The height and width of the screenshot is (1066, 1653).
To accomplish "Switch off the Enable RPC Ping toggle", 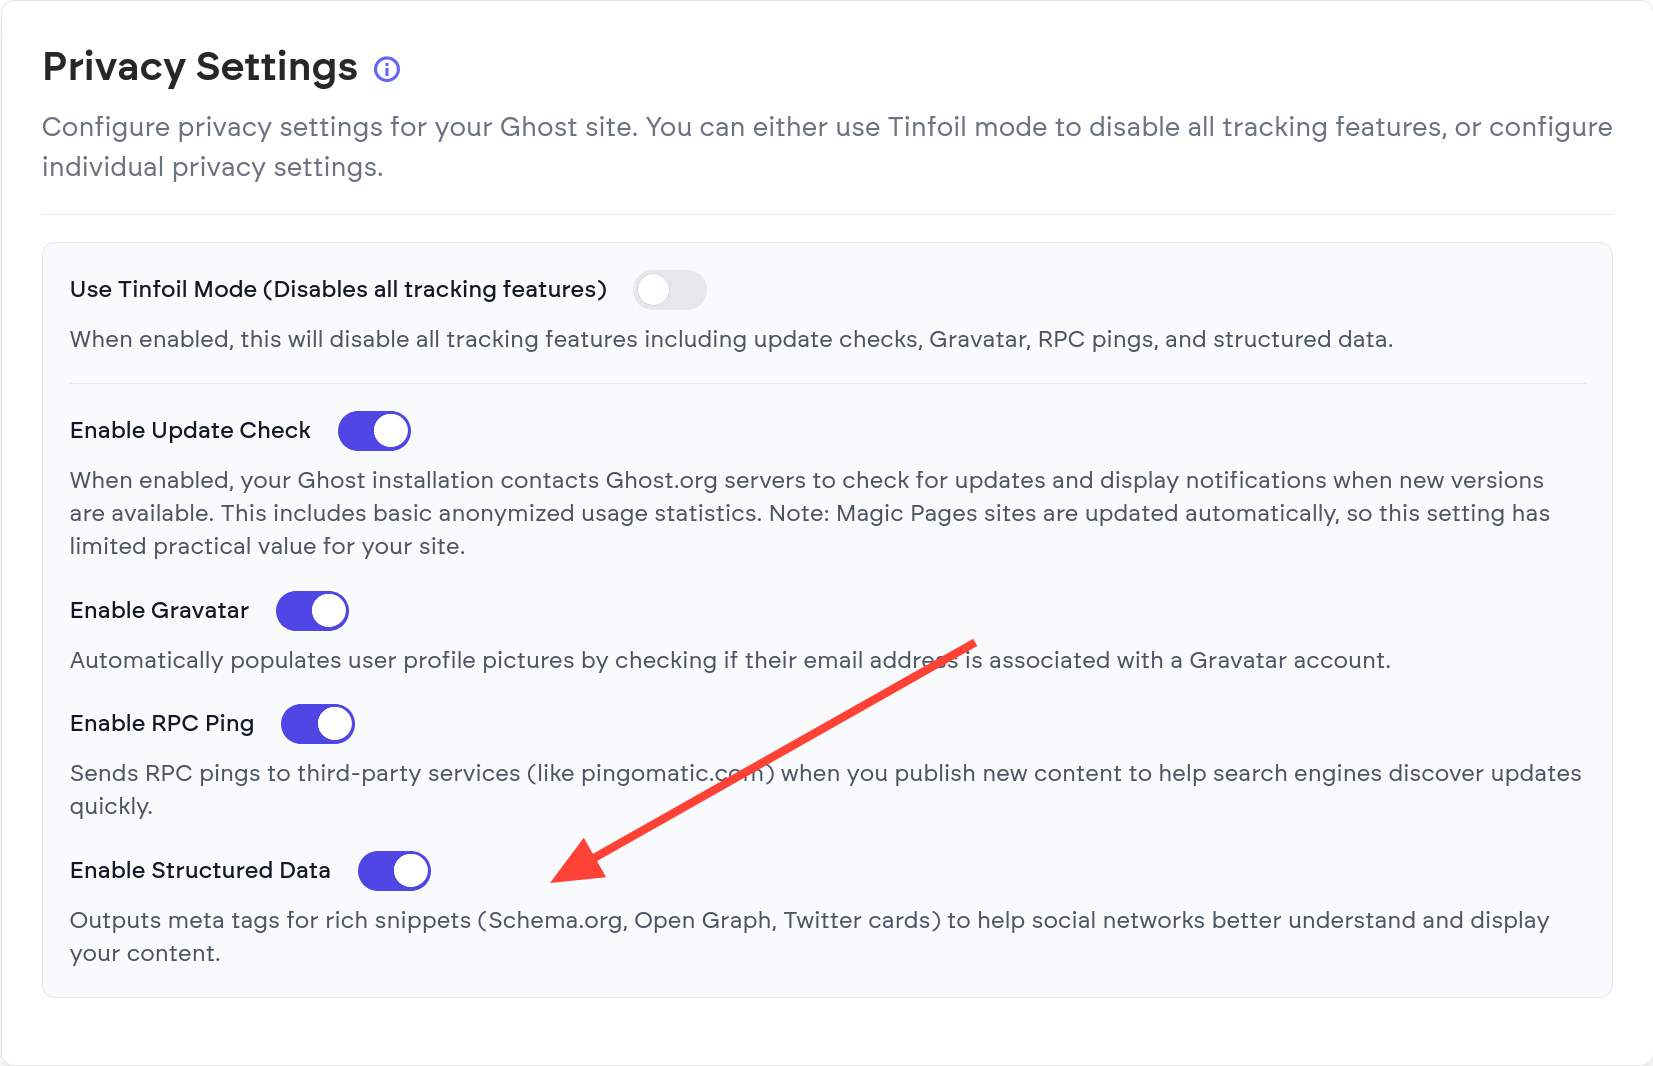I will pos(318,724).
